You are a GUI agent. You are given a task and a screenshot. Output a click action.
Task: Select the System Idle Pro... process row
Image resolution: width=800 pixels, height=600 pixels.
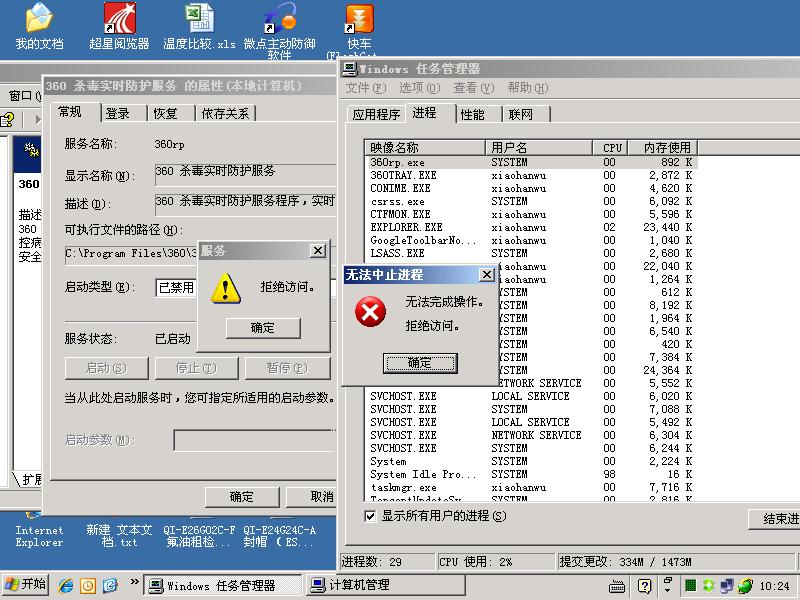pos(531,474)
